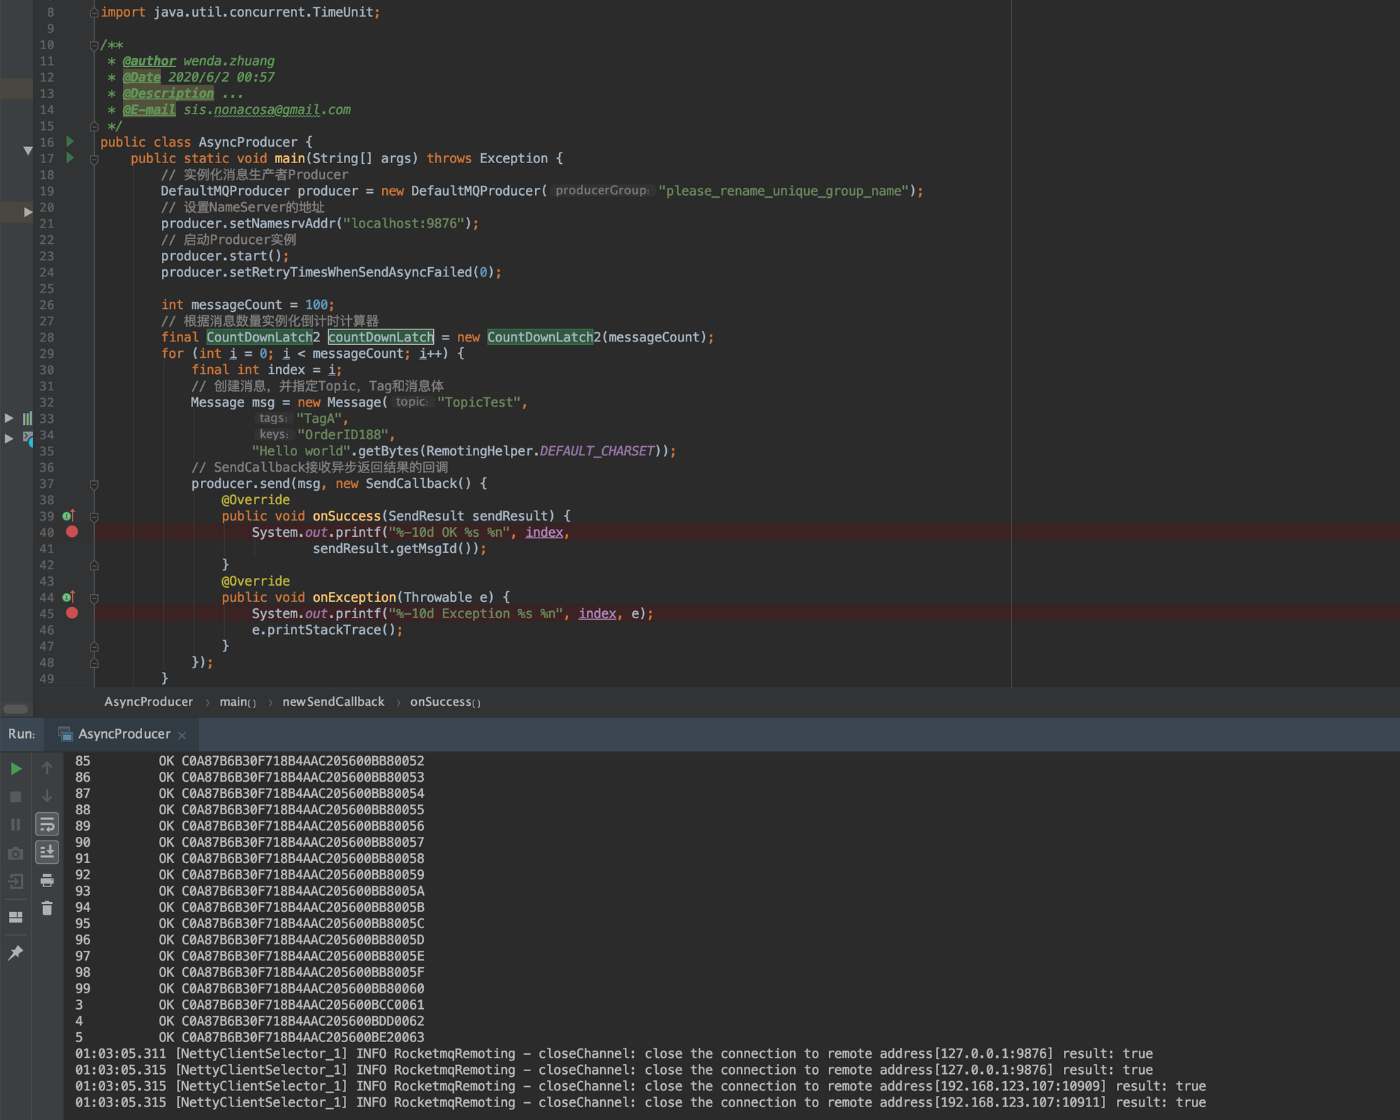Remove breakpoint on line 40
This screenshot has height=1120, width=1400.
[x=72, y=532]
